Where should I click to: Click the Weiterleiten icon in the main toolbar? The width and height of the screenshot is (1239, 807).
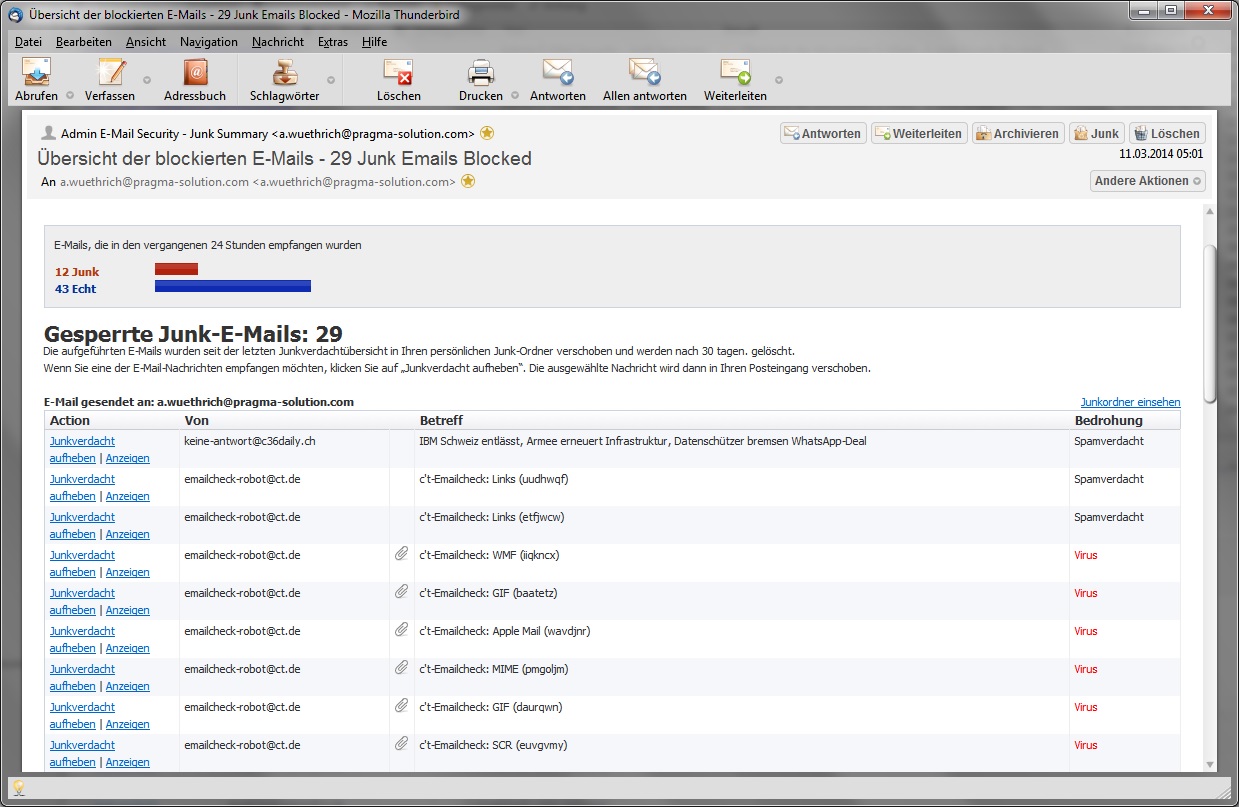tap(735, 73)
